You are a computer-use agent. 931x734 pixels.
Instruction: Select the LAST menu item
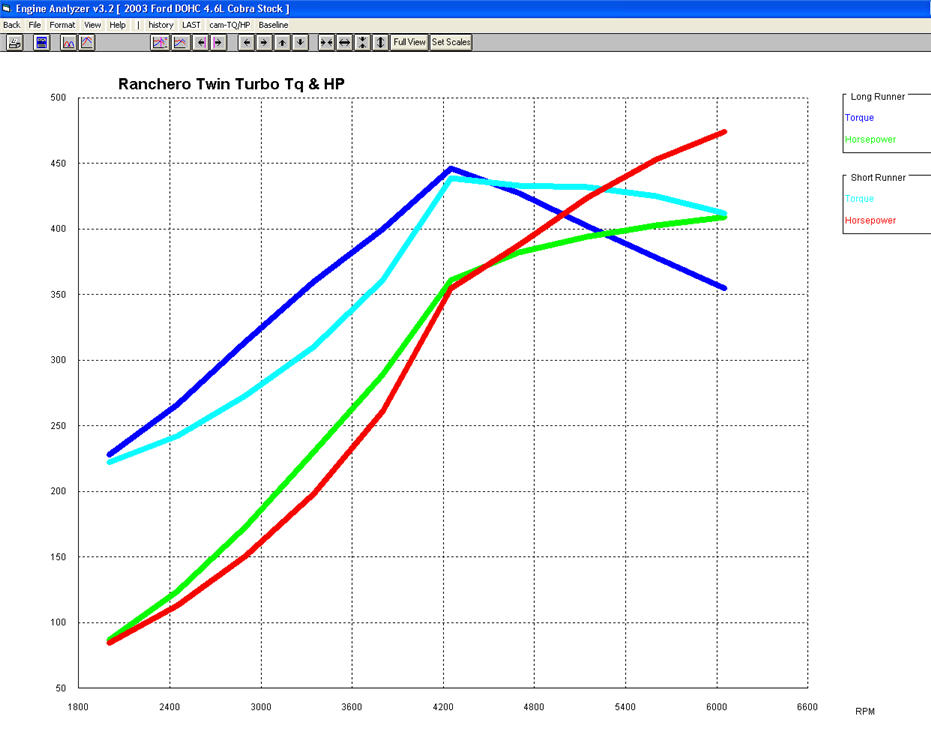[191, 25]
